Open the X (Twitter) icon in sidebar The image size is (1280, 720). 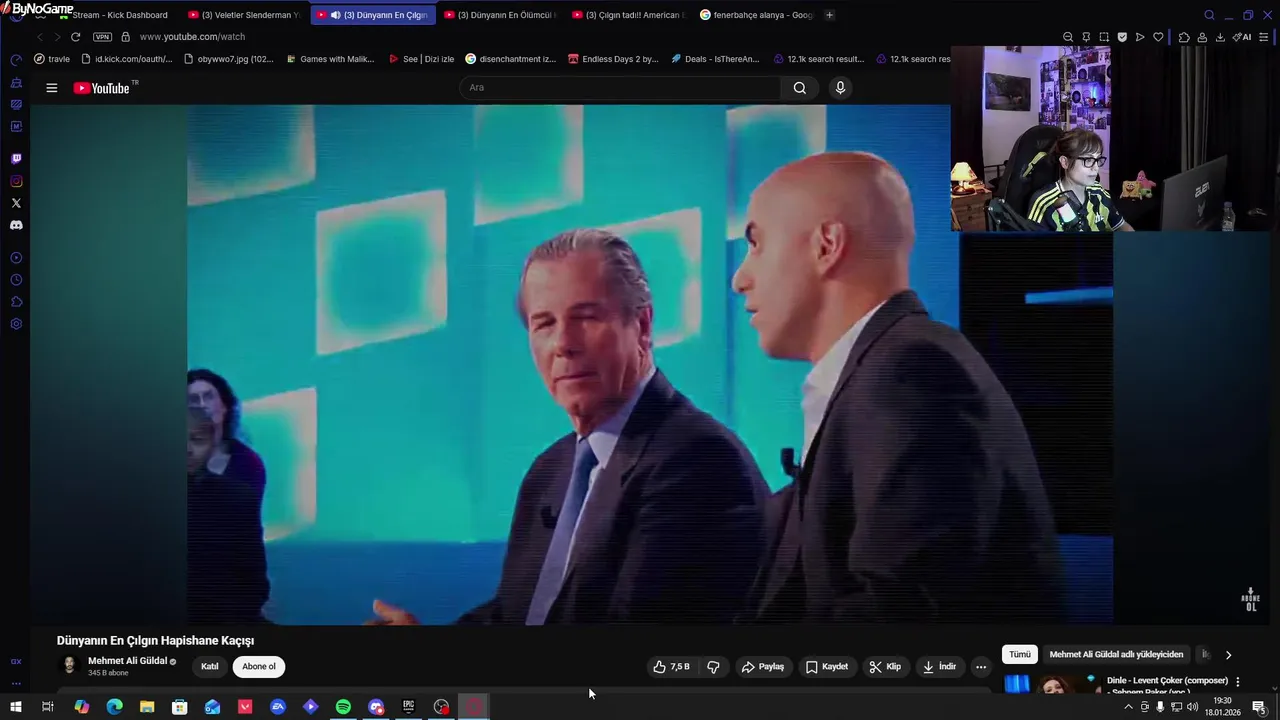[16, 203]
